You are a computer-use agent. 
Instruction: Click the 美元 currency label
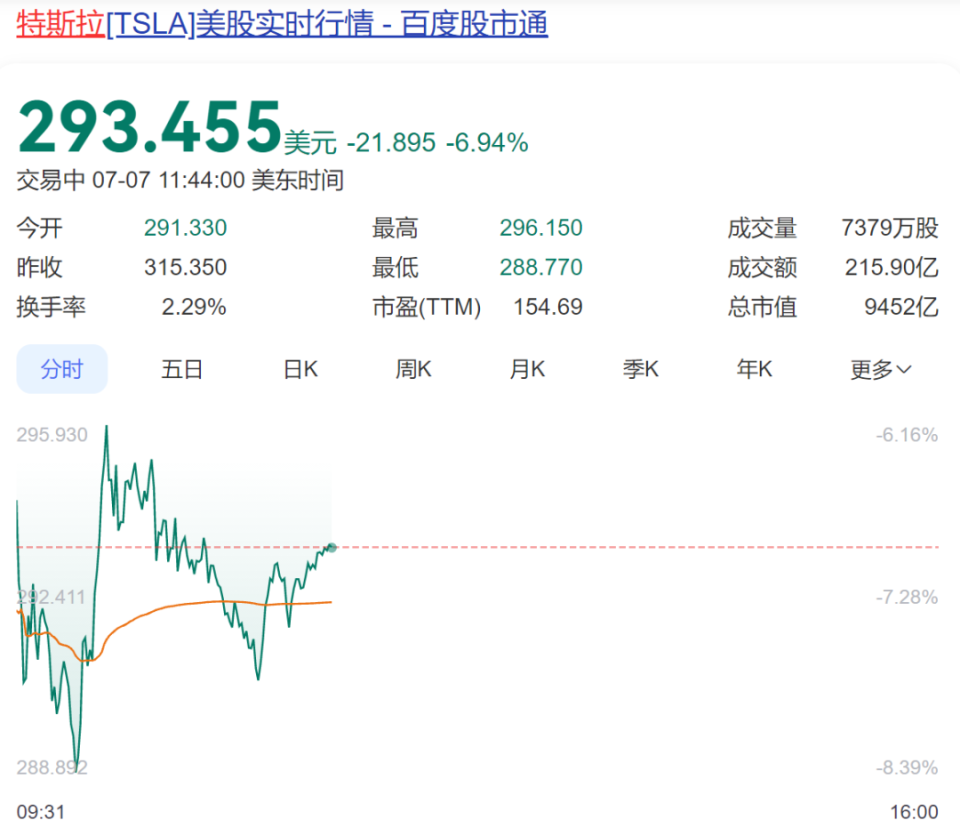pos(310,143)
